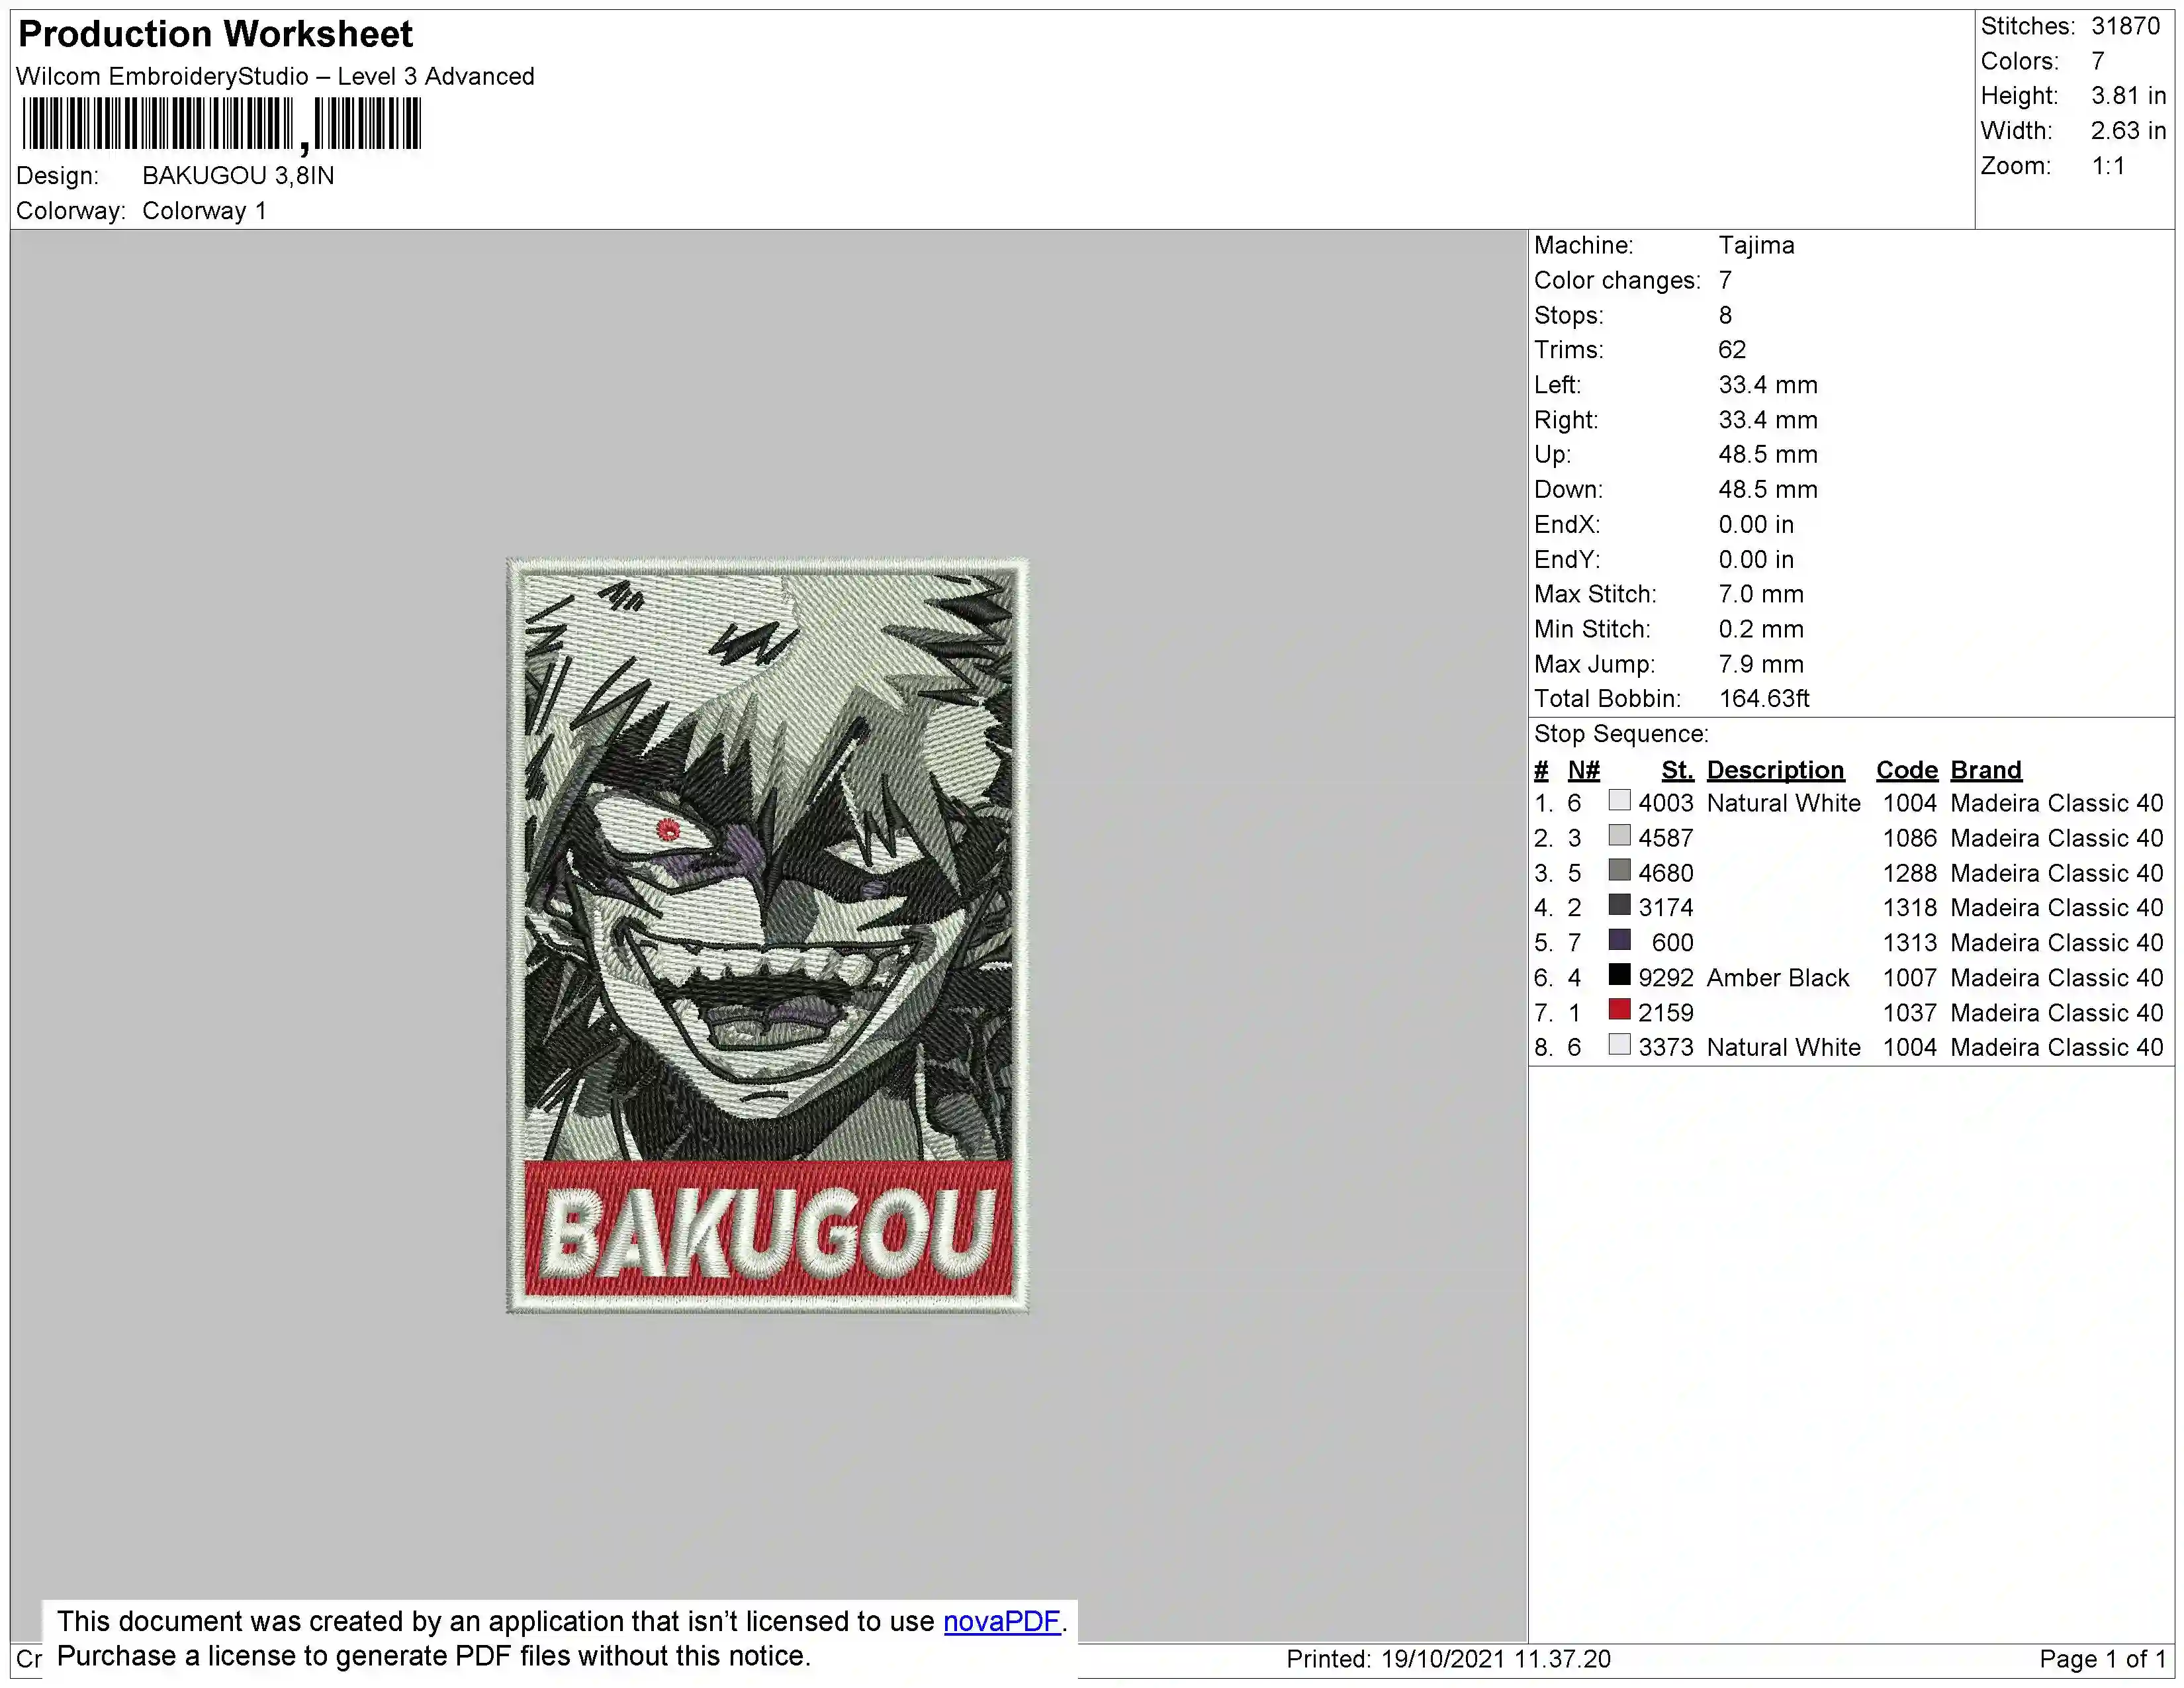Pick the dark gray swatch for 3174
2184x1688 pixels.
pos(1619,906)
